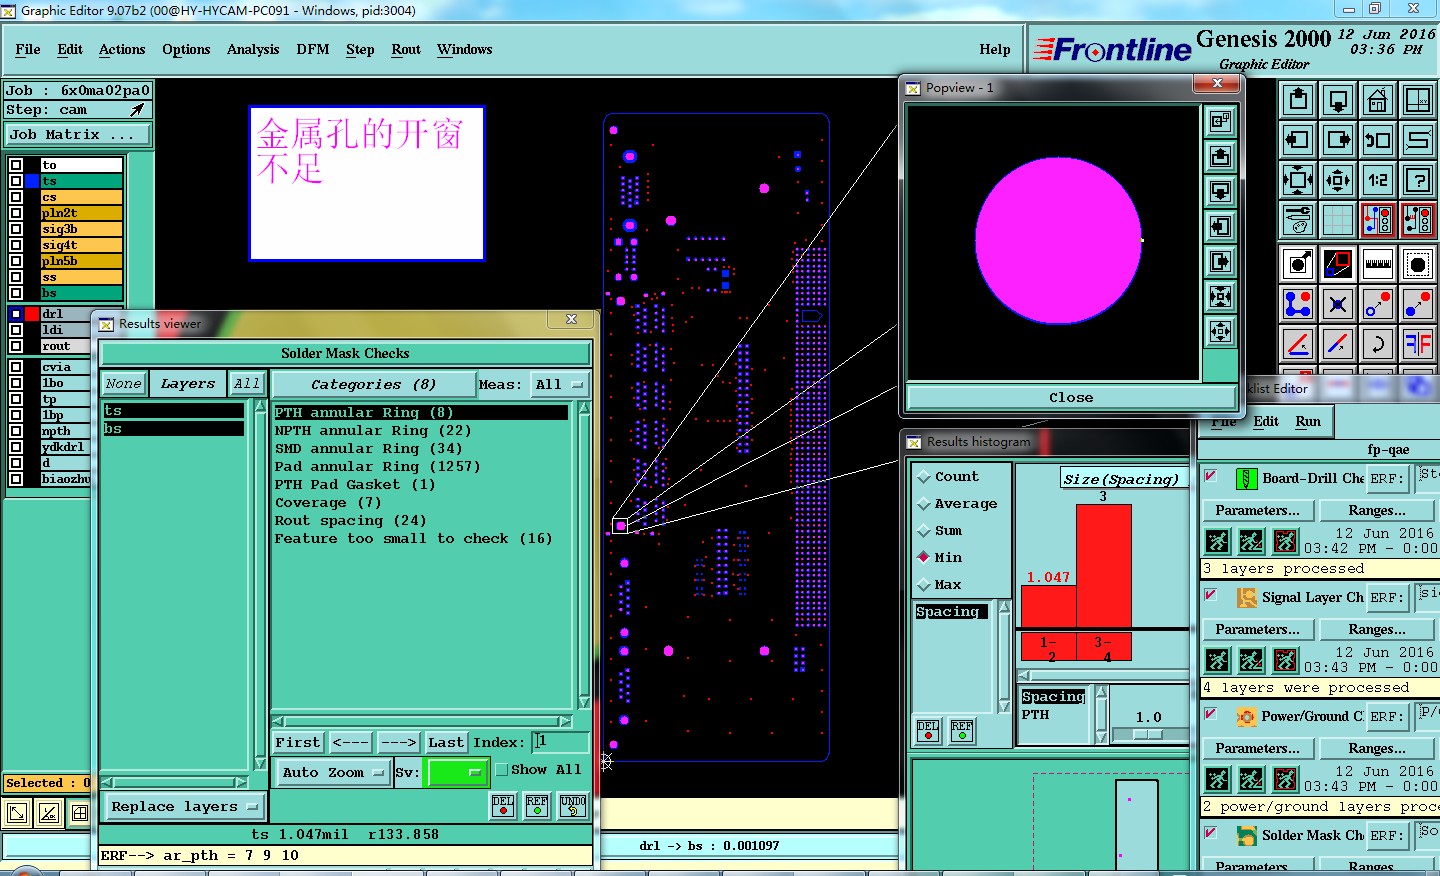
Task: Click the pan right icon in main toolbar
Action: (x=1338, y=140)
